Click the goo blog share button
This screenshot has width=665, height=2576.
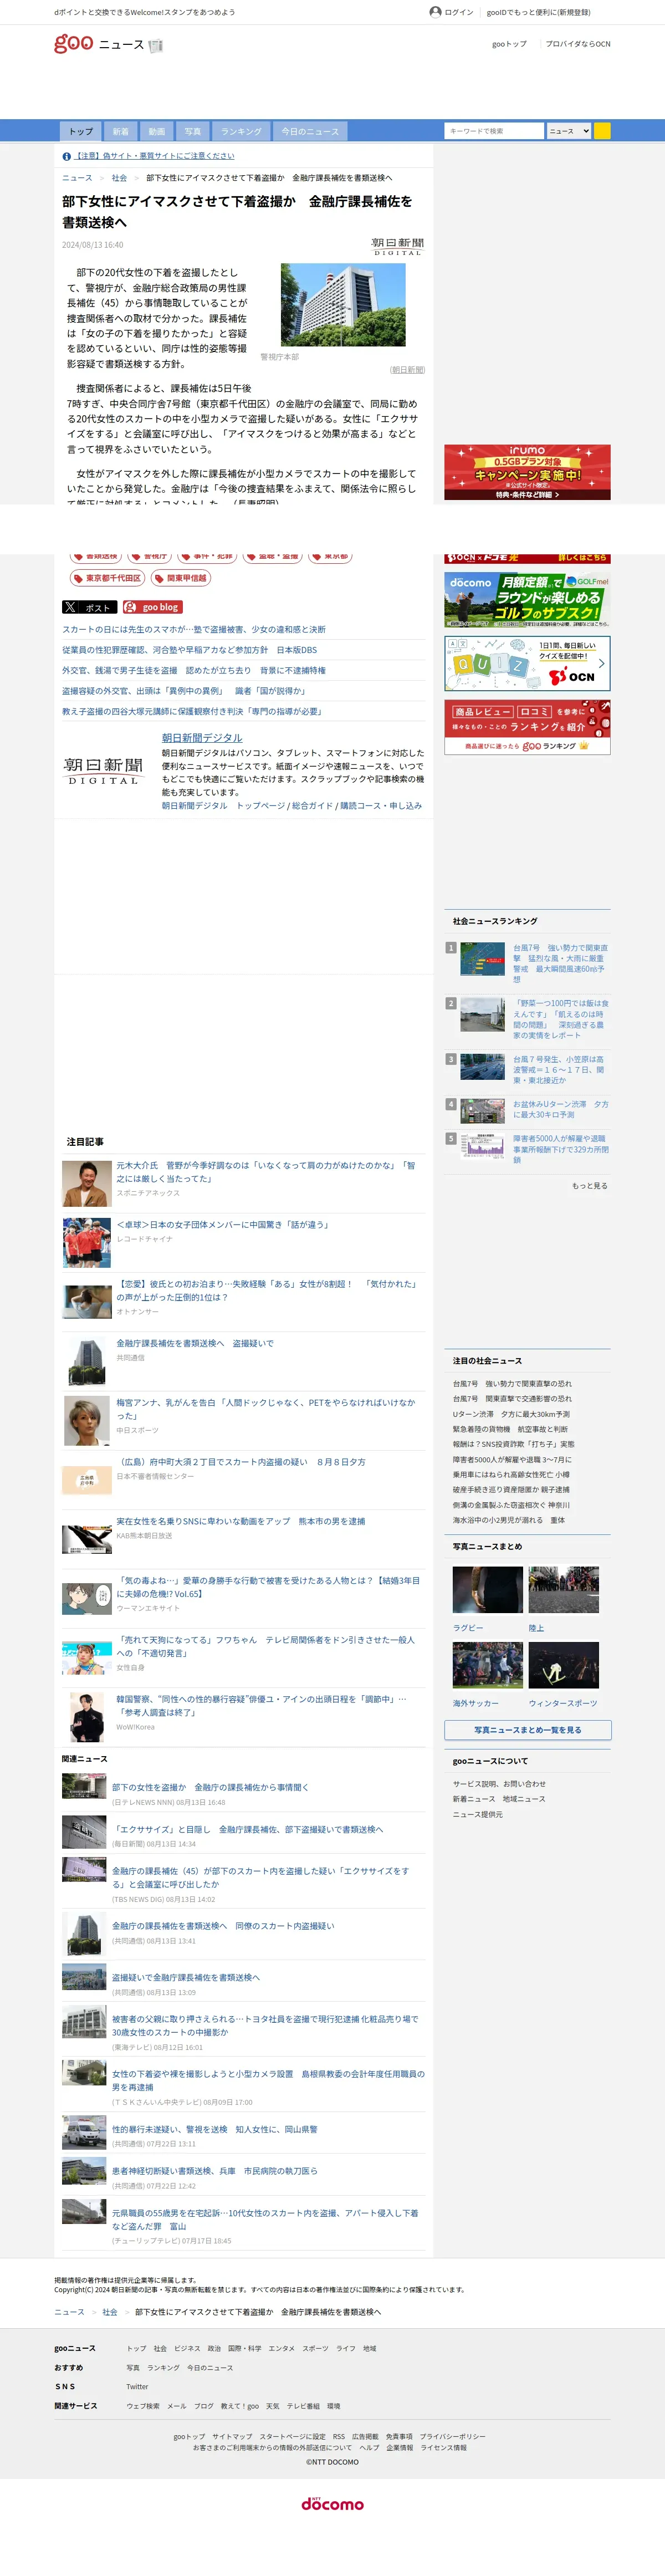(x=152, y=607)
